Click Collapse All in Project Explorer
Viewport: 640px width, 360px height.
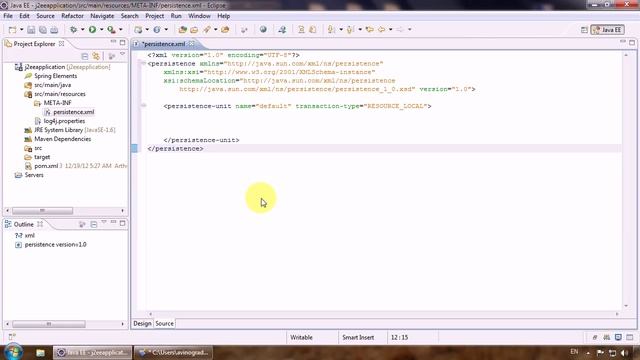point(84,56)
